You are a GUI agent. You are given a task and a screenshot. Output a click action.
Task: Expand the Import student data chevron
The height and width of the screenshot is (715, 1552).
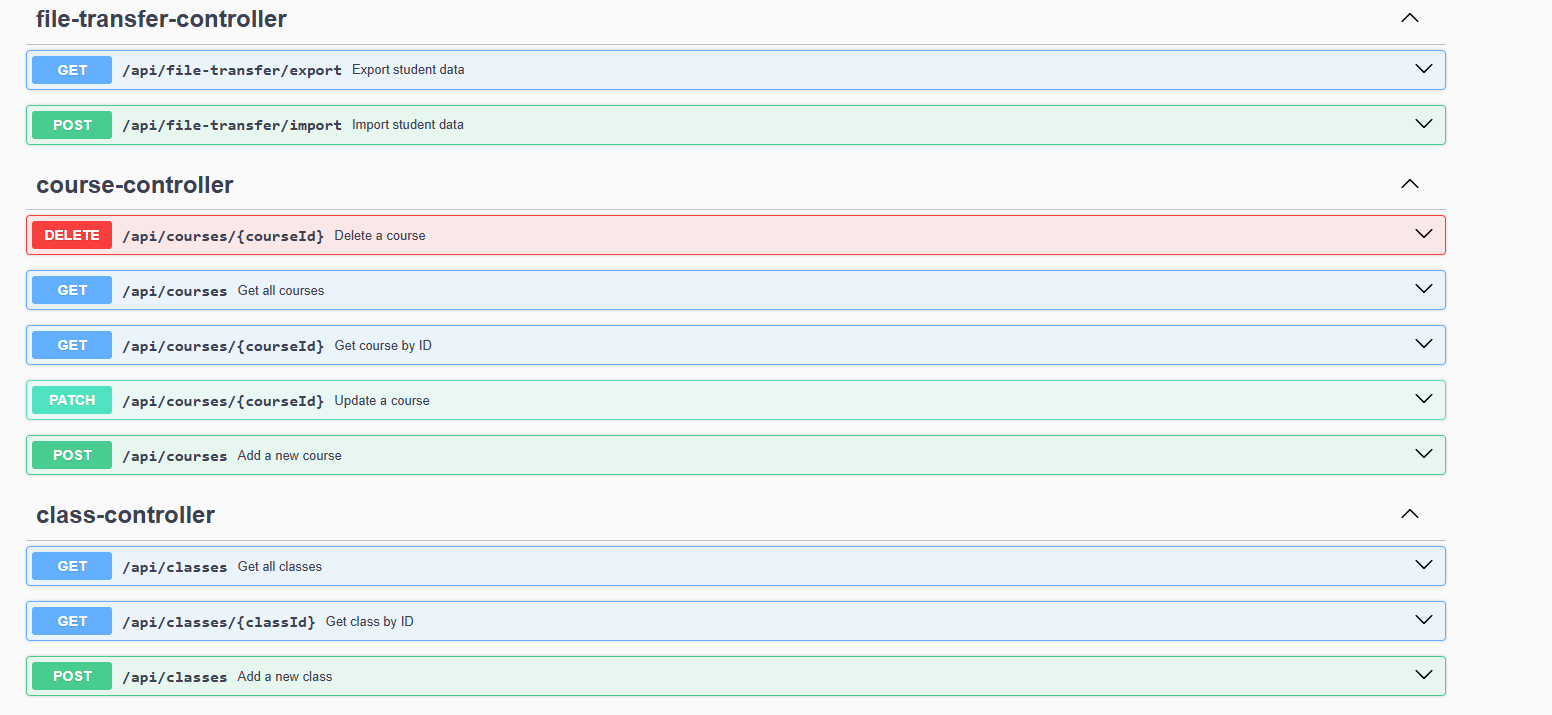tap(1424, 124)
